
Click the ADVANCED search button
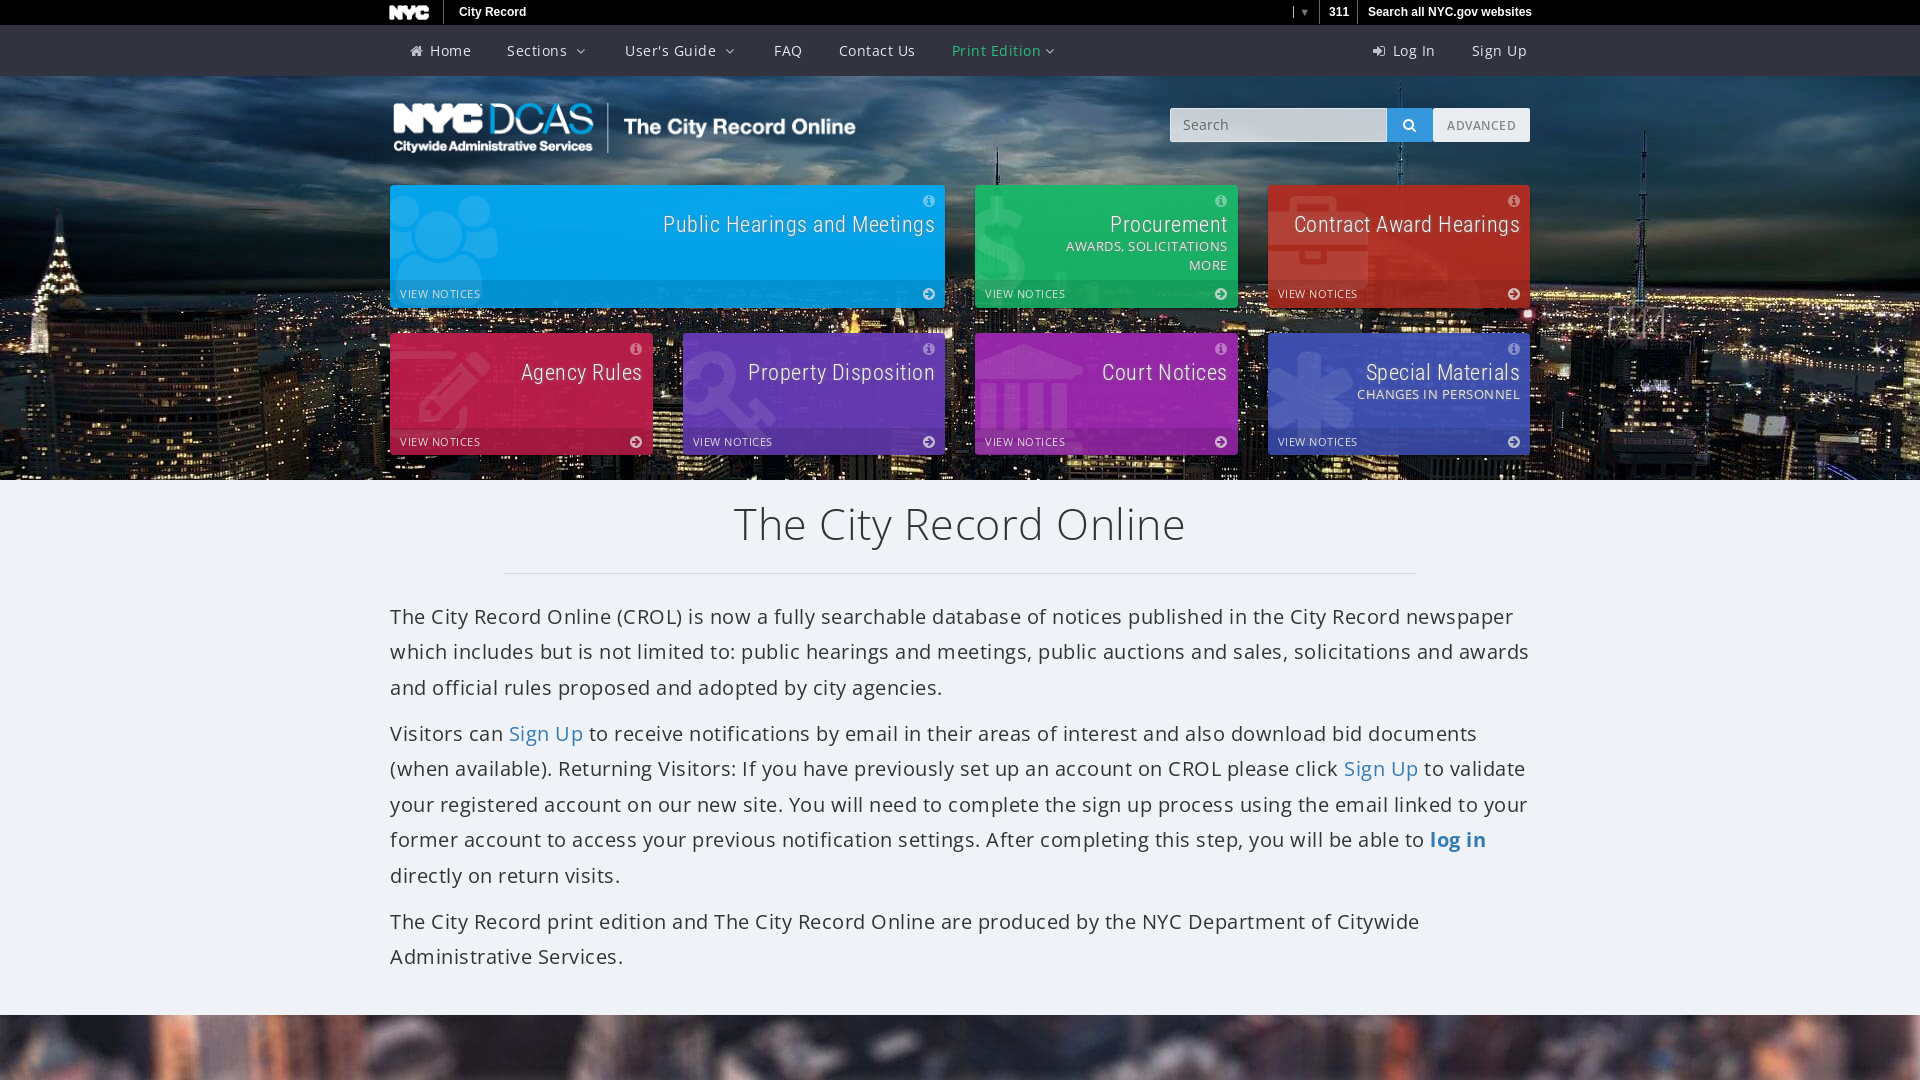[x=1481, y=124]
